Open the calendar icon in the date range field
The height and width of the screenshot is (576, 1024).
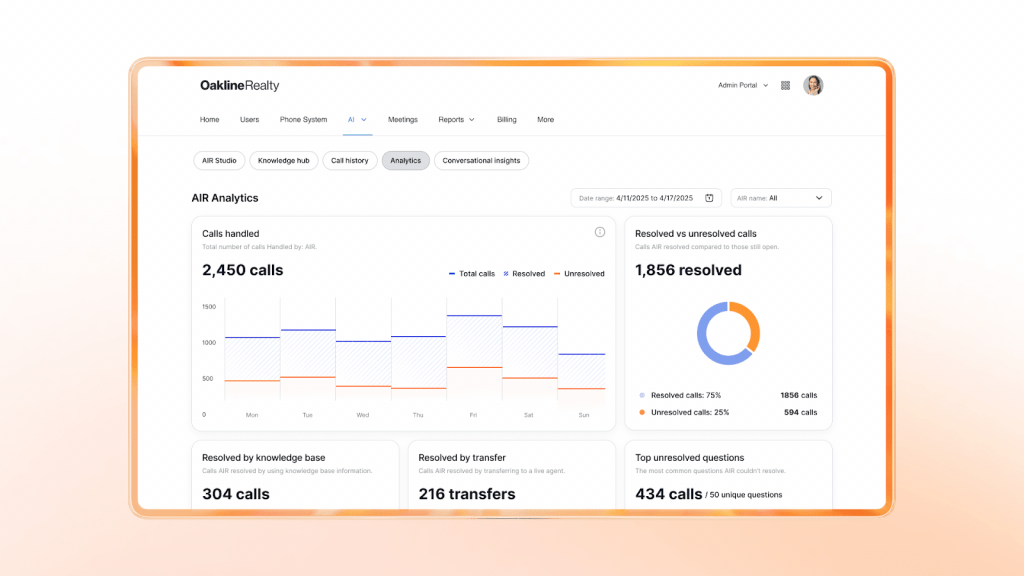[708, 197]
